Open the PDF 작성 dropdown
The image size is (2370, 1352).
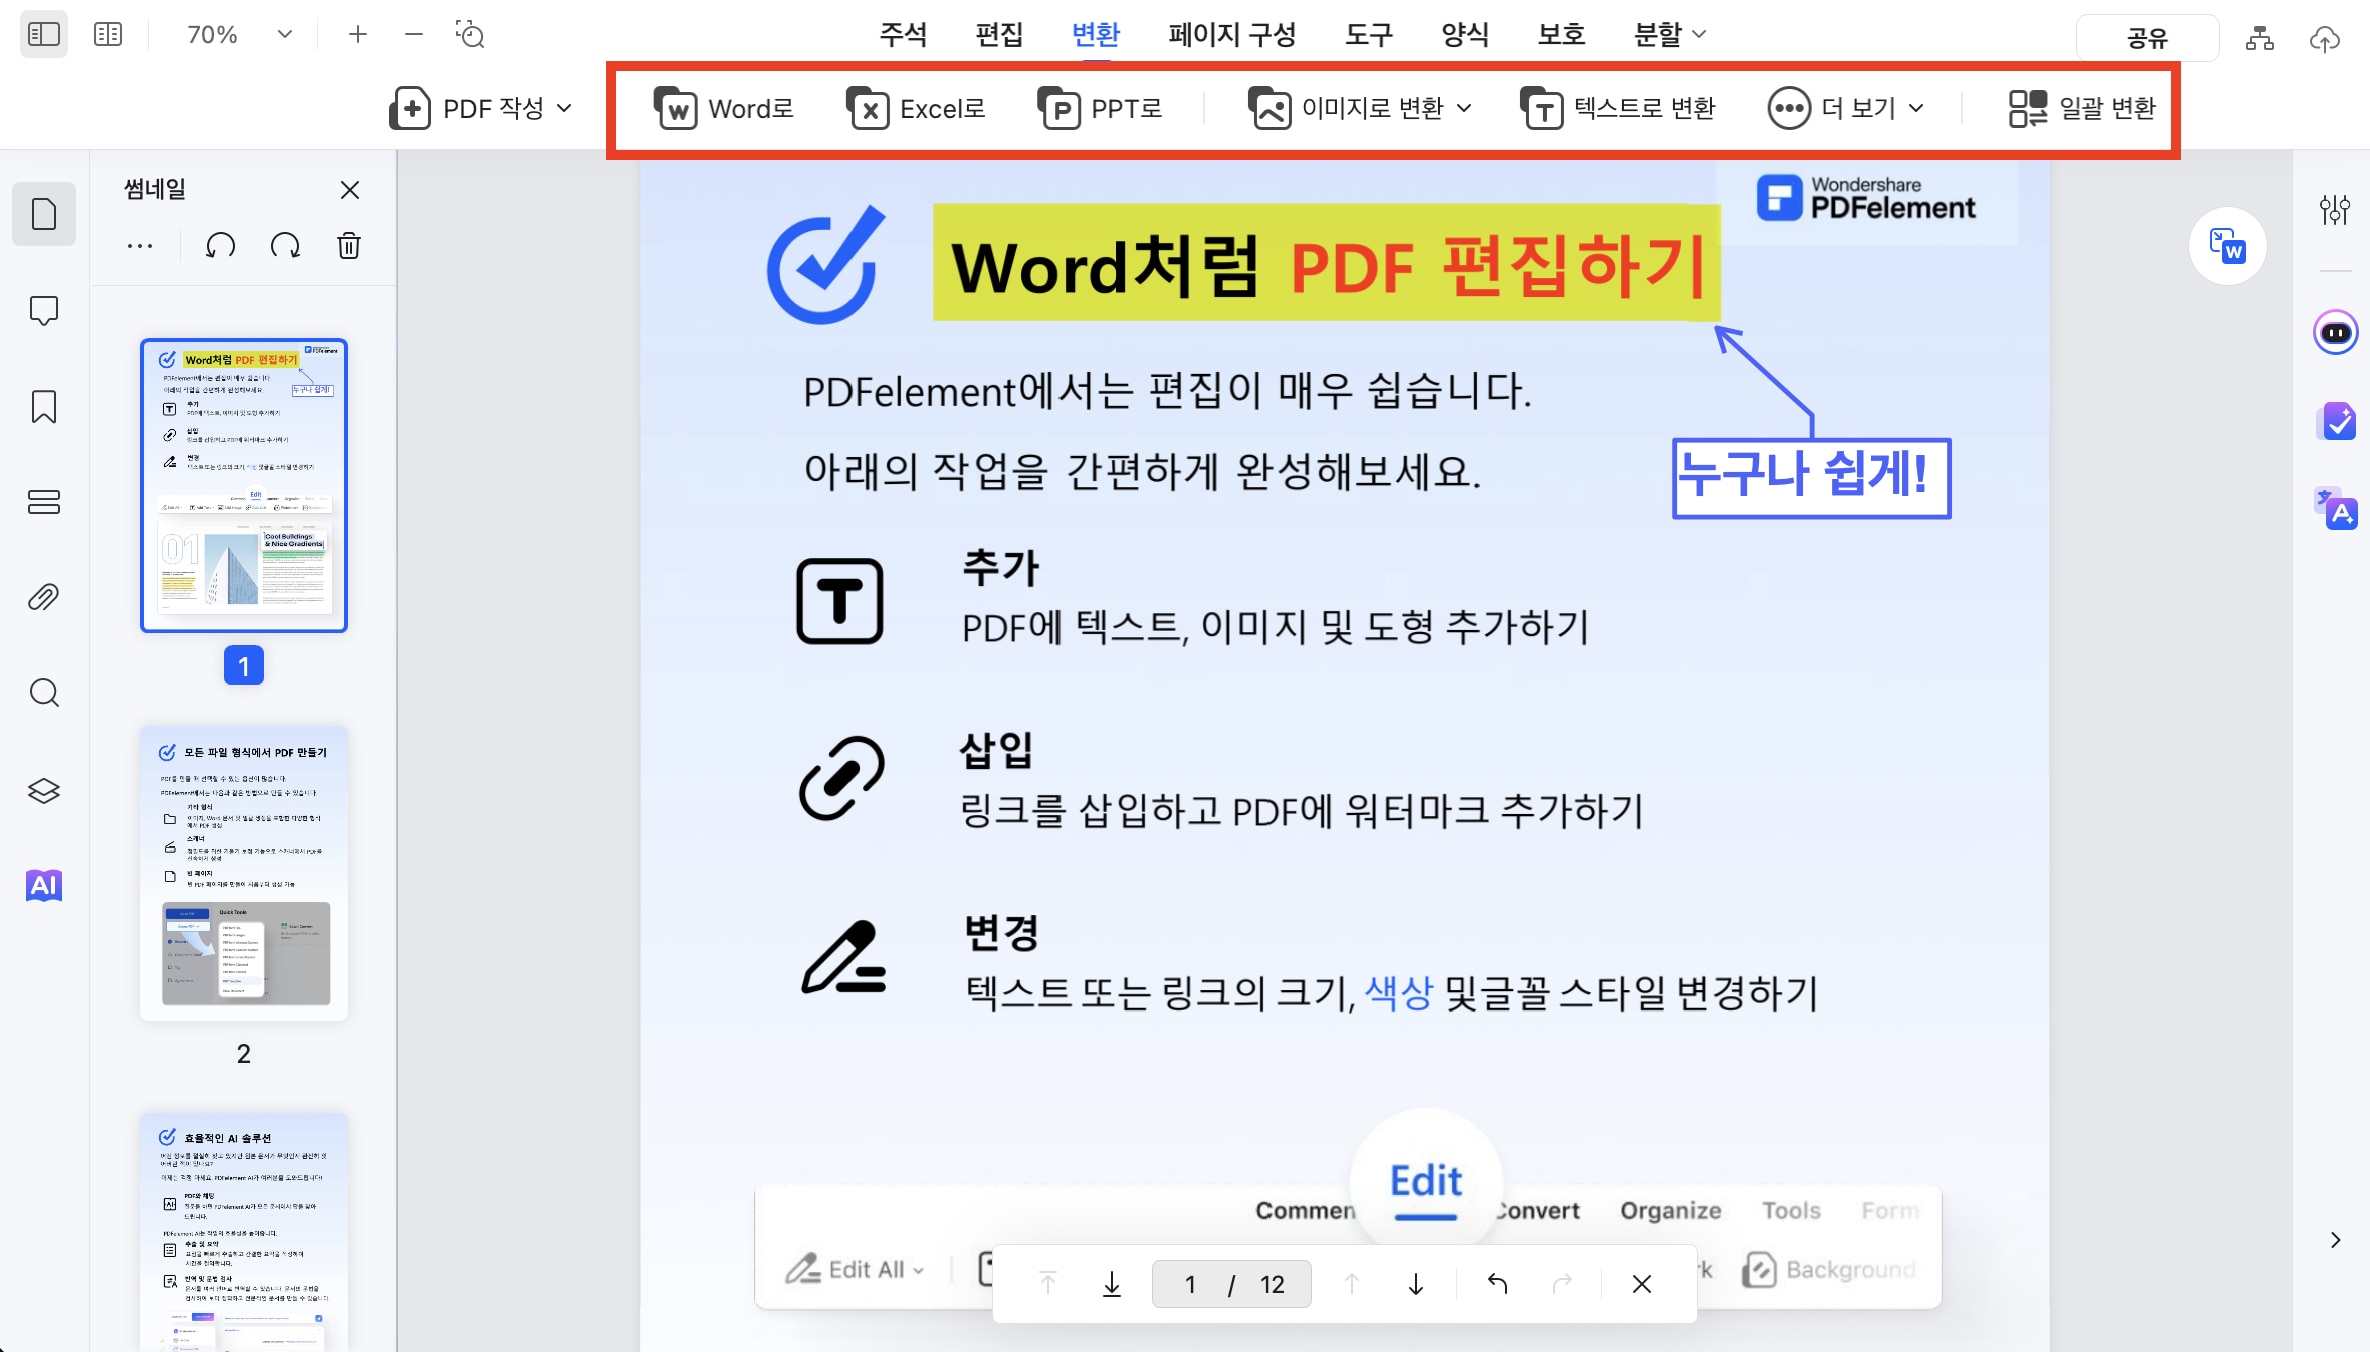pyautogui.click(x=481, y=108)
